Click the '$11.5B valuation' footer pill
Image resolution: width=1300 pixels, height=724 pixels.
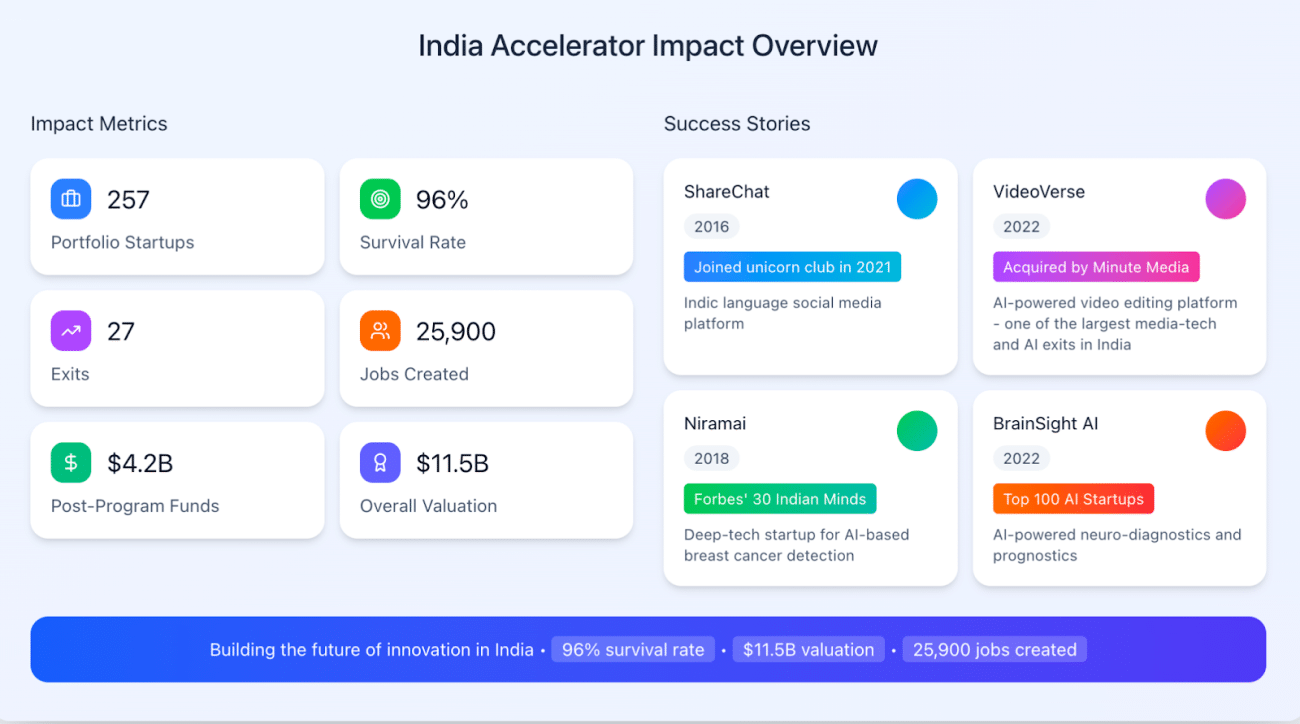(809, 650)
